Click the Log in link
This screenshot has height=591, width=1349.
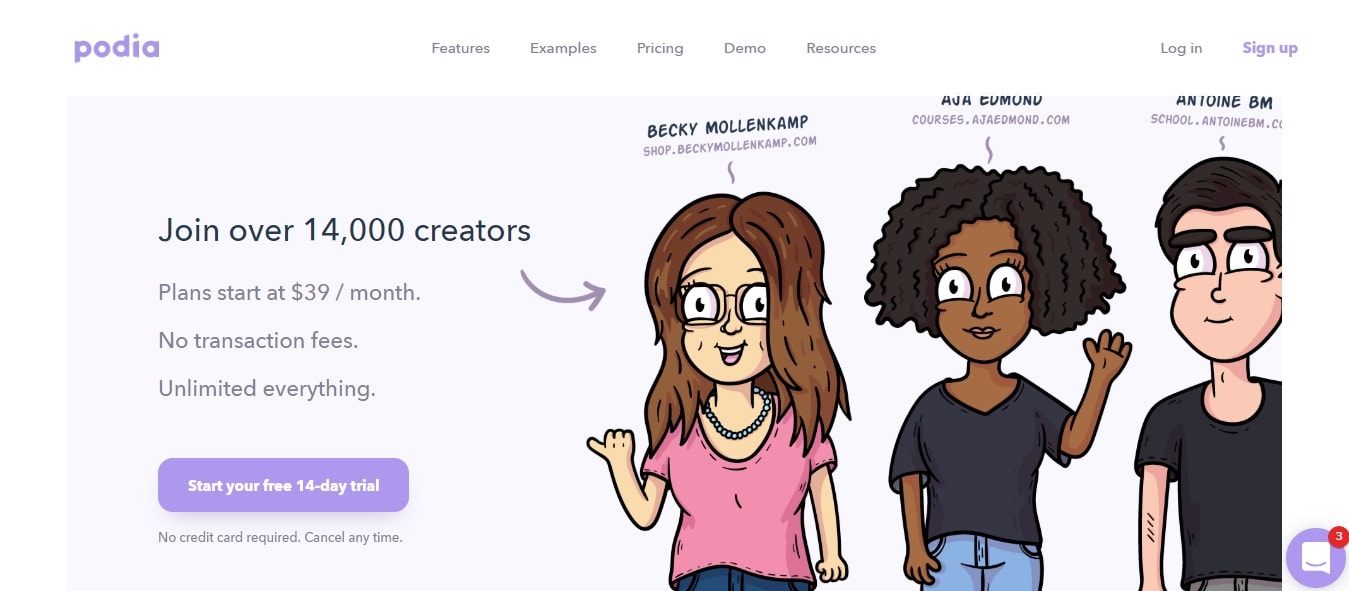tap(1181, 48)
